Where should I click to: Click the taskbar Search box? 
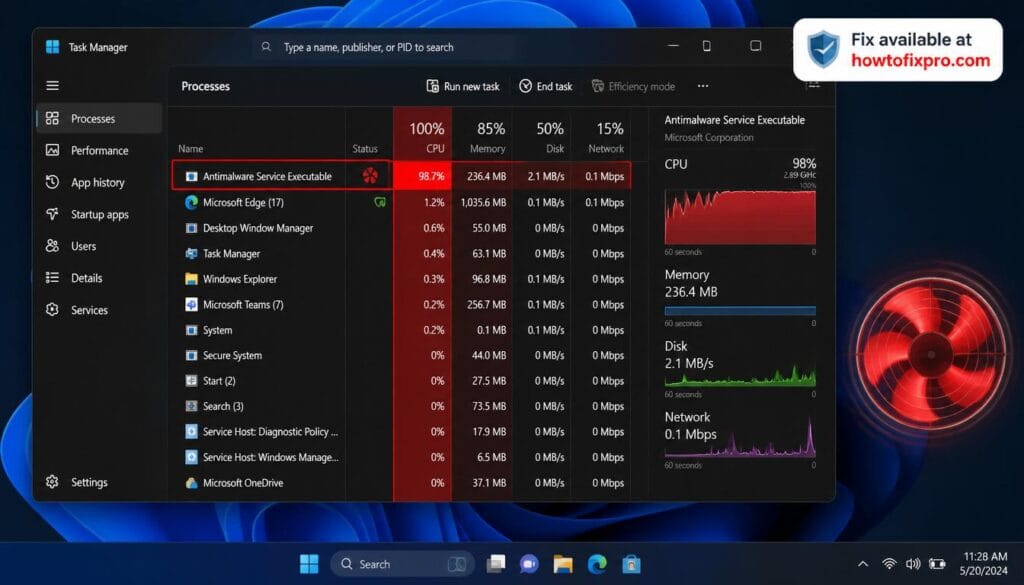[x=403, y=564]
